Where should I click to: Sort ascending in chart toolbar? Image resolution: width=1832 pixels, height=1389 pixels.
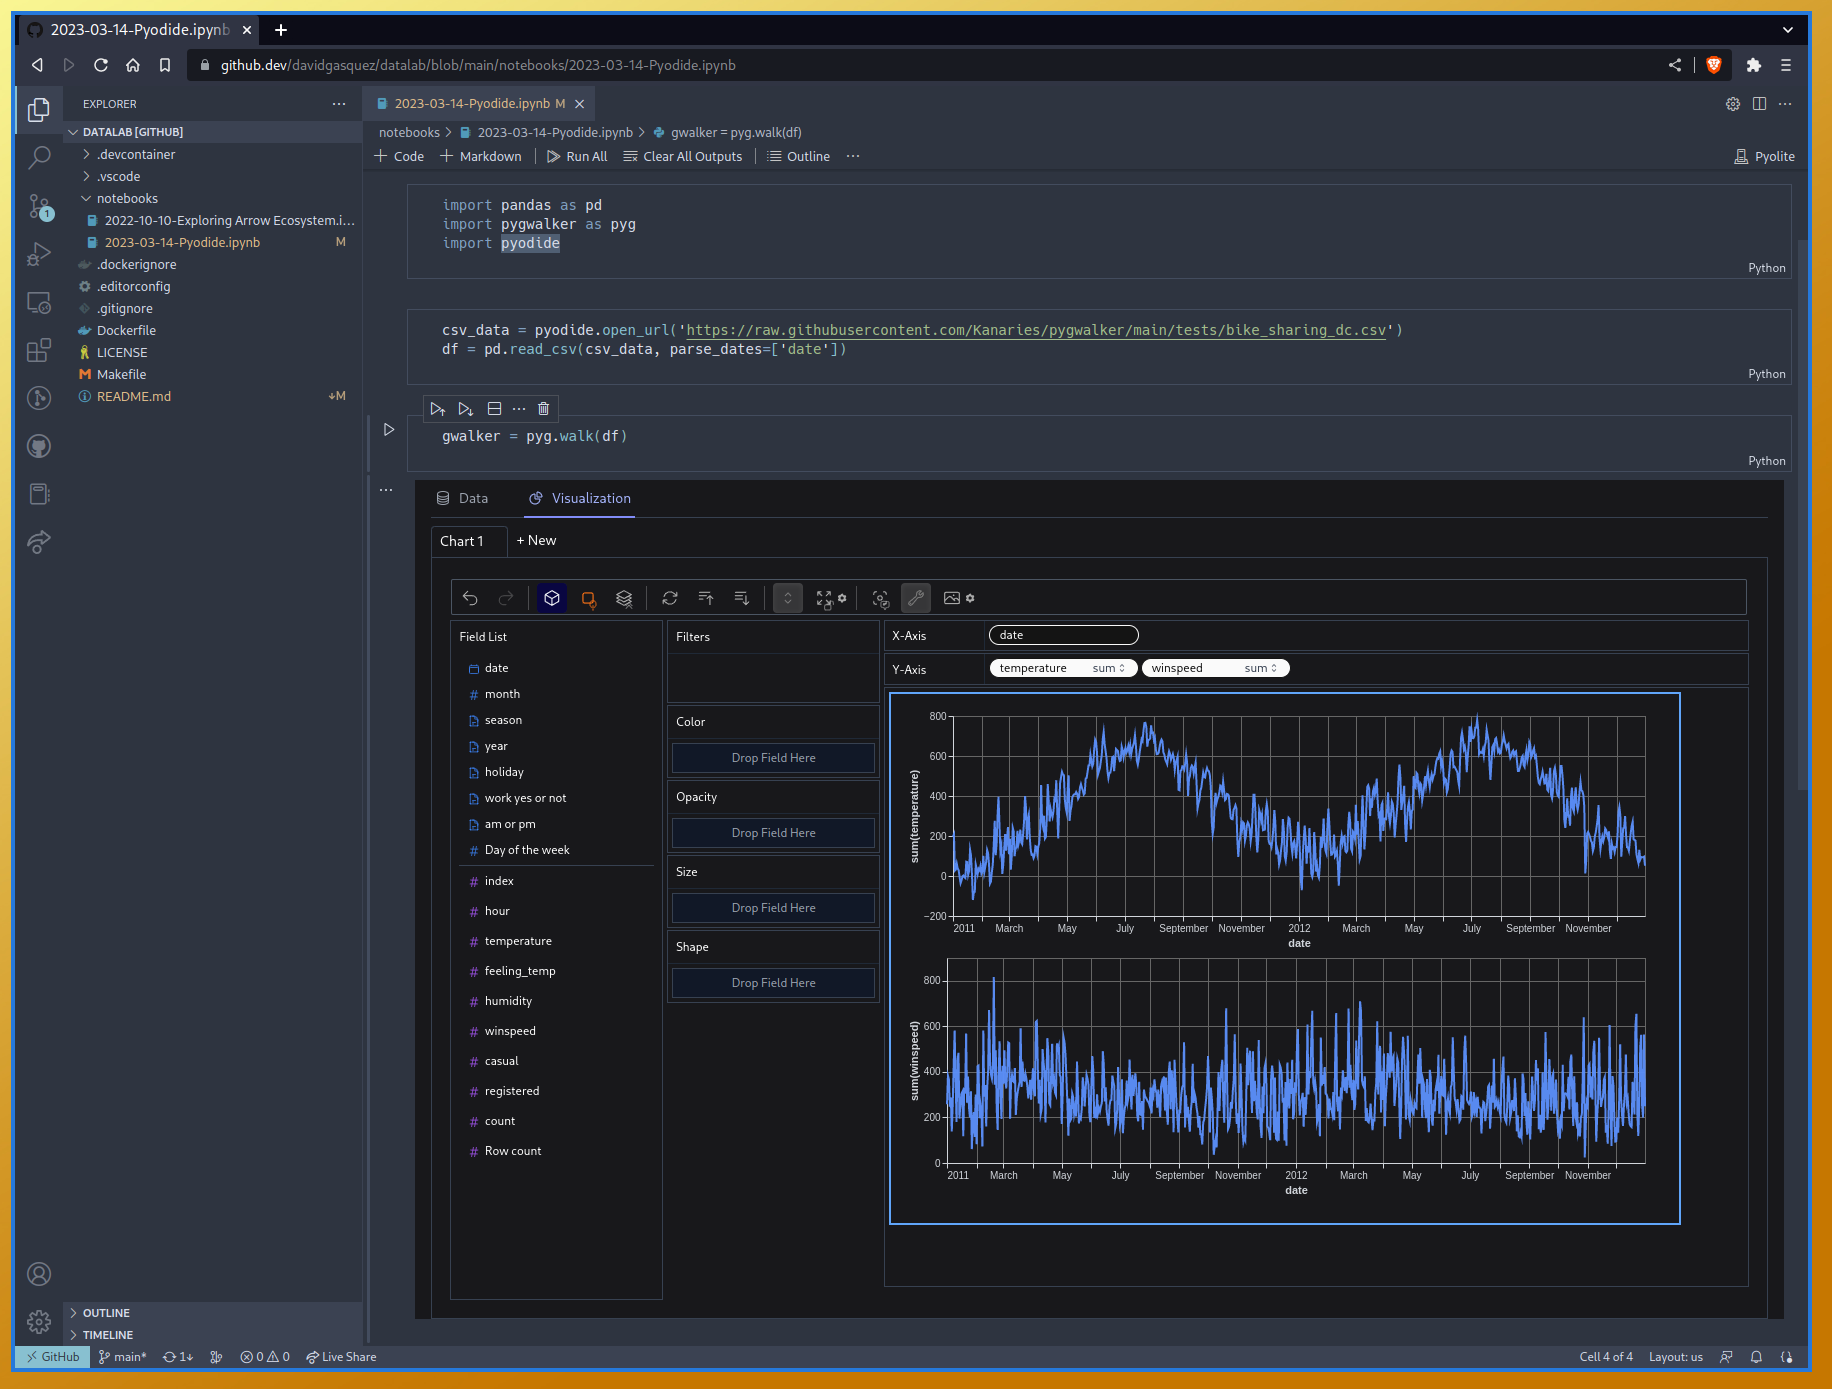706,598
